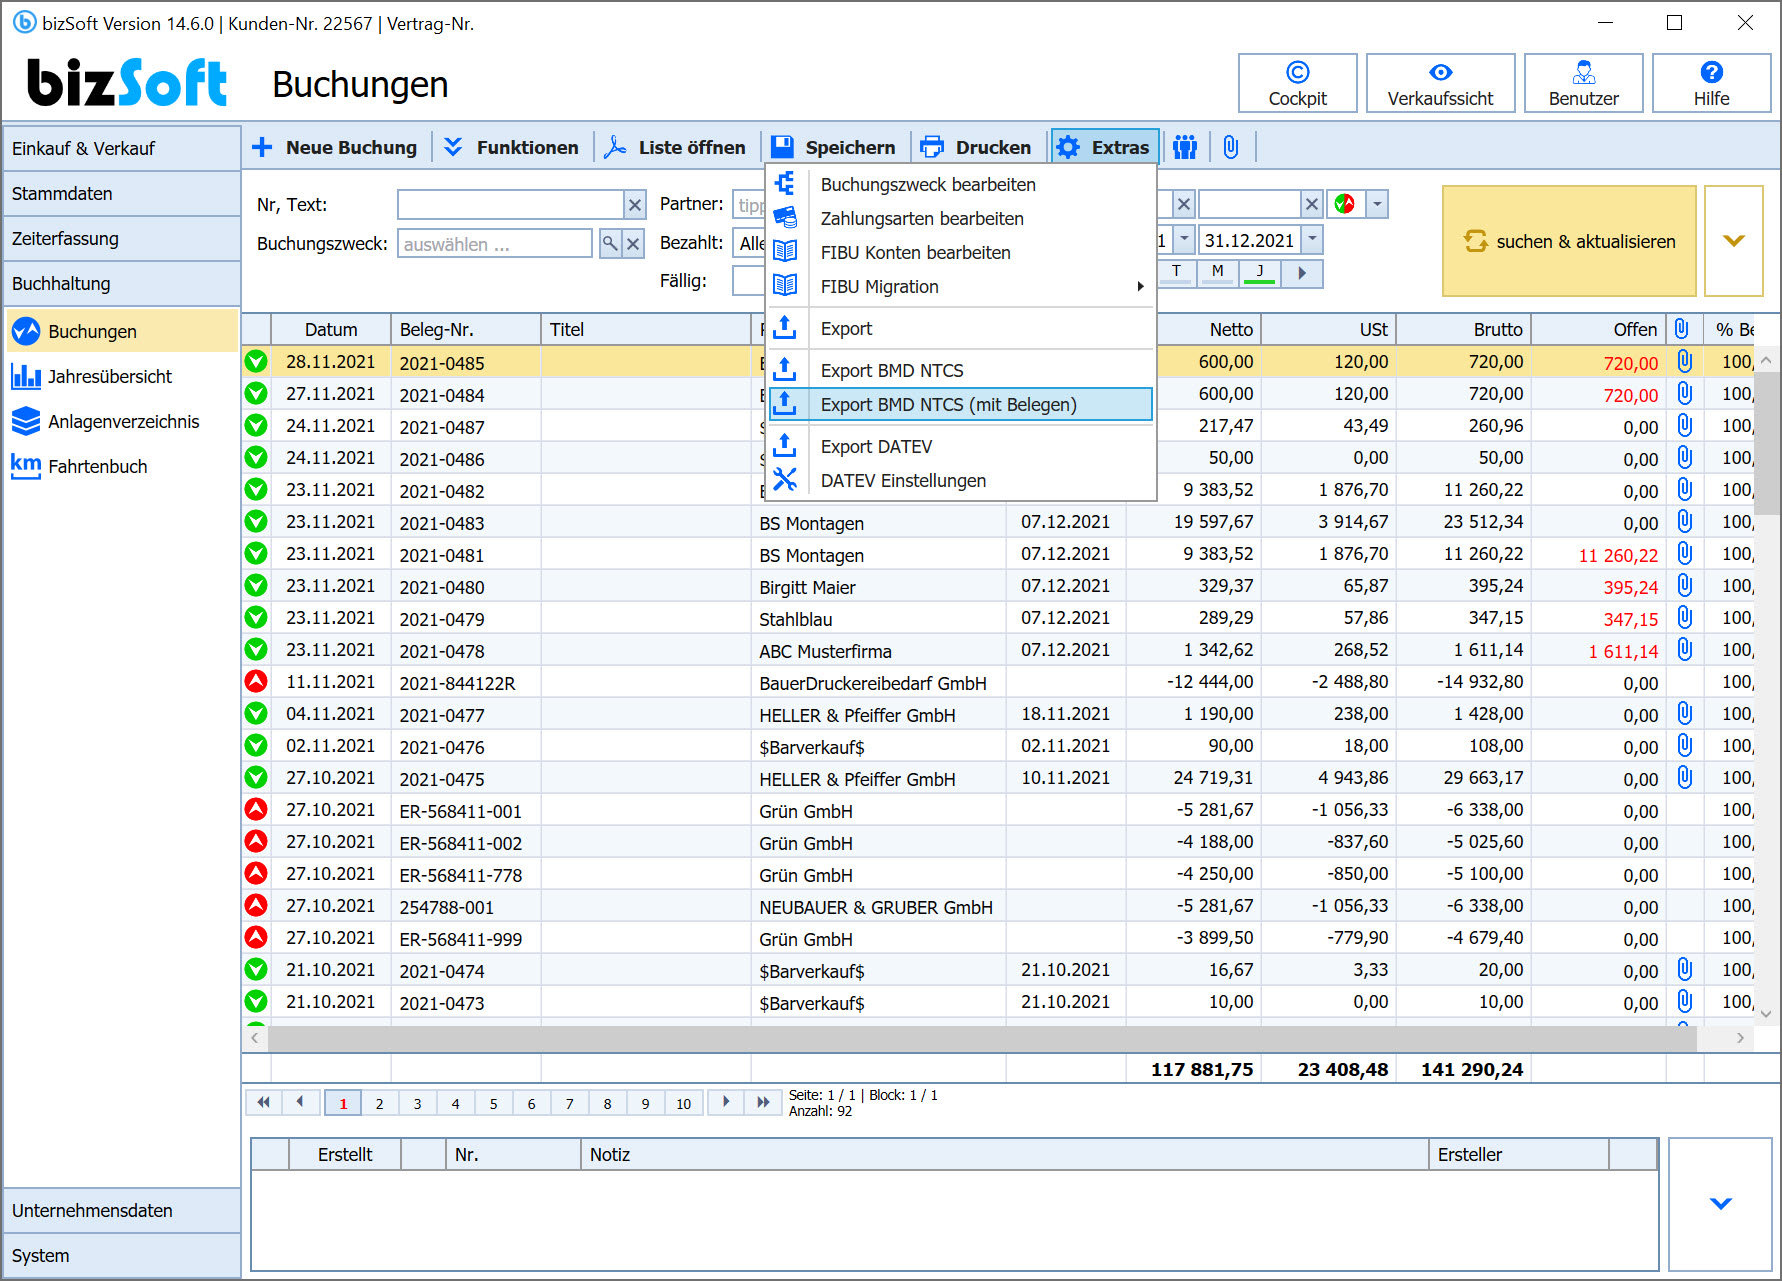Open Anlagenverzeichnis in the sidebar
Screen dimensions: 1782x1281
[x=123, y=422]
